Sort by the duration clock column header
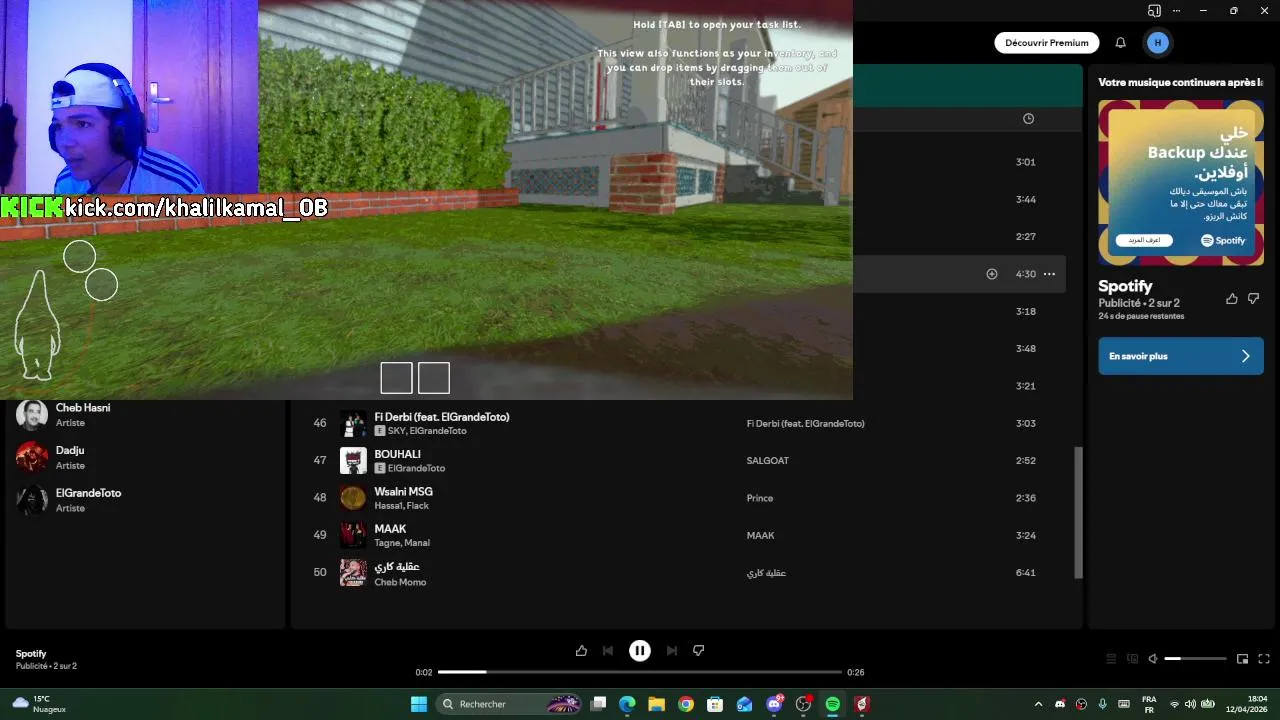1280x720 pixels. [x=1028, y=119]
